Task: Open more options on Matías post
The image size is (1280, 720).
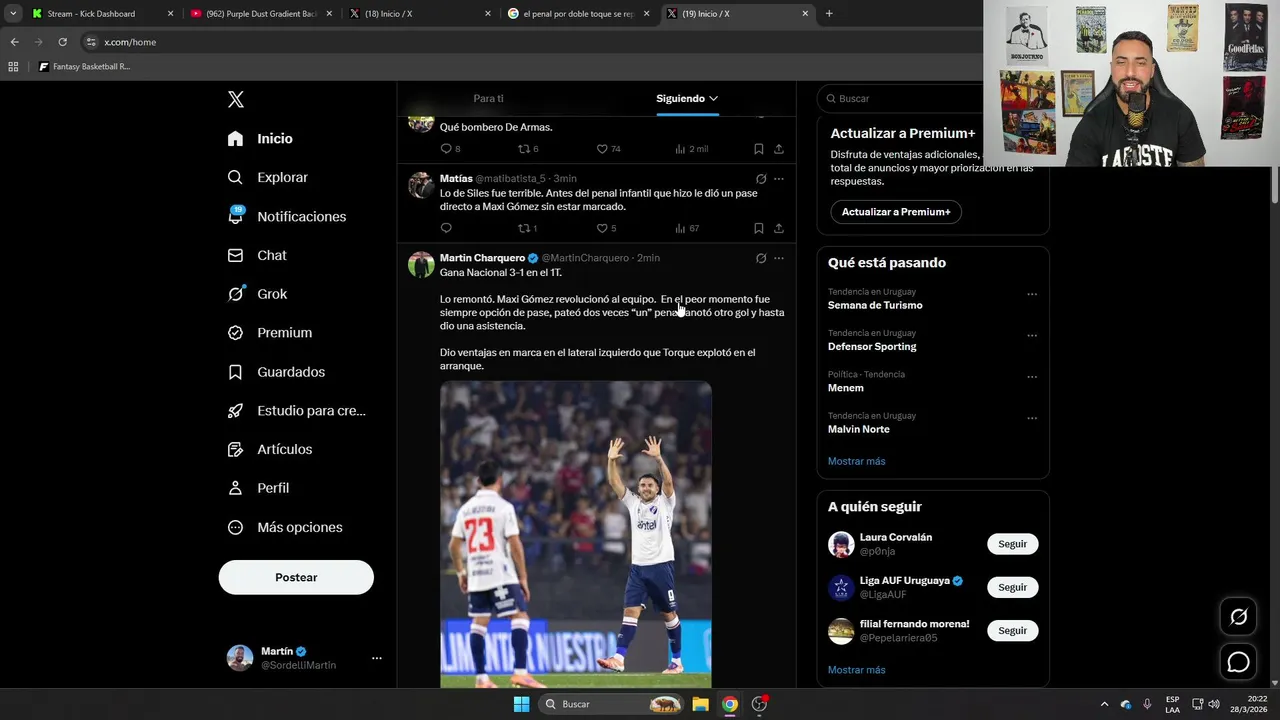Action: click(x=779, y=179)
